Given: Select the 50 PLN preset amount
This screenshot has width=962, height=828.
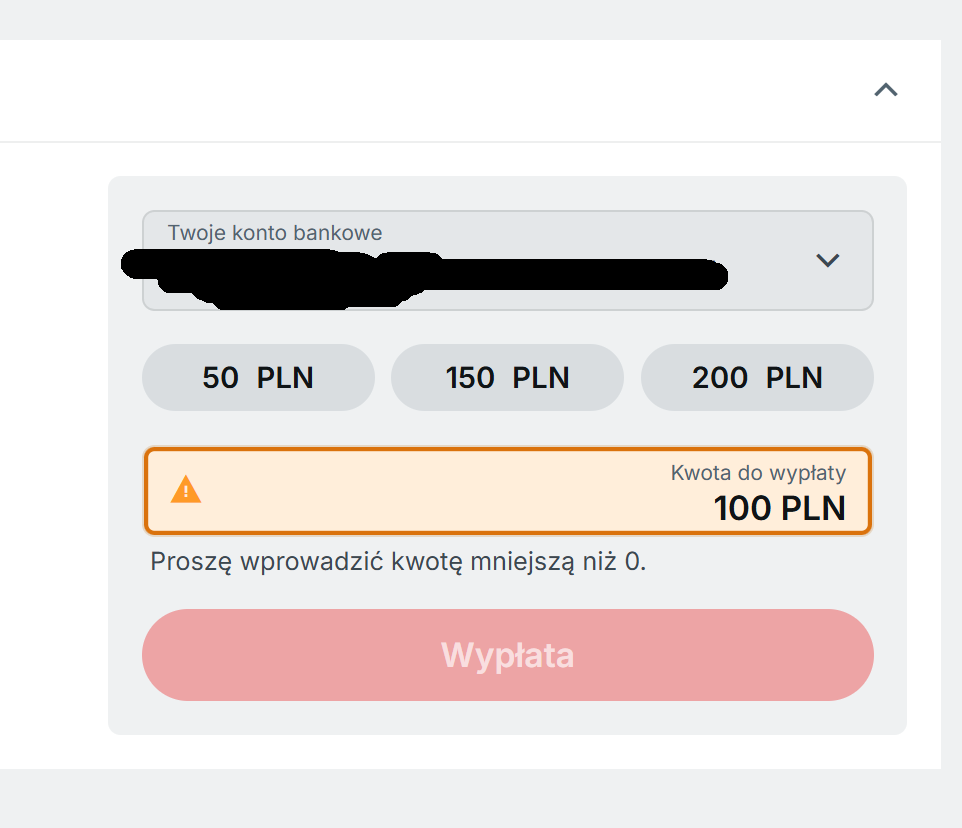Looking at the screenshot, I should point(258,378).
